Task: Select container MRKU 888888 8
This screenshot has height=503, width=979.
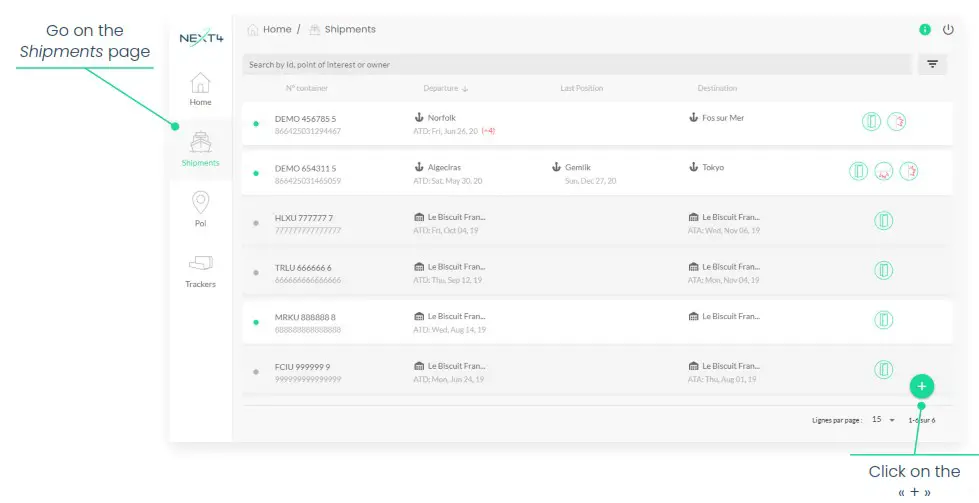Action: [305, 317]
